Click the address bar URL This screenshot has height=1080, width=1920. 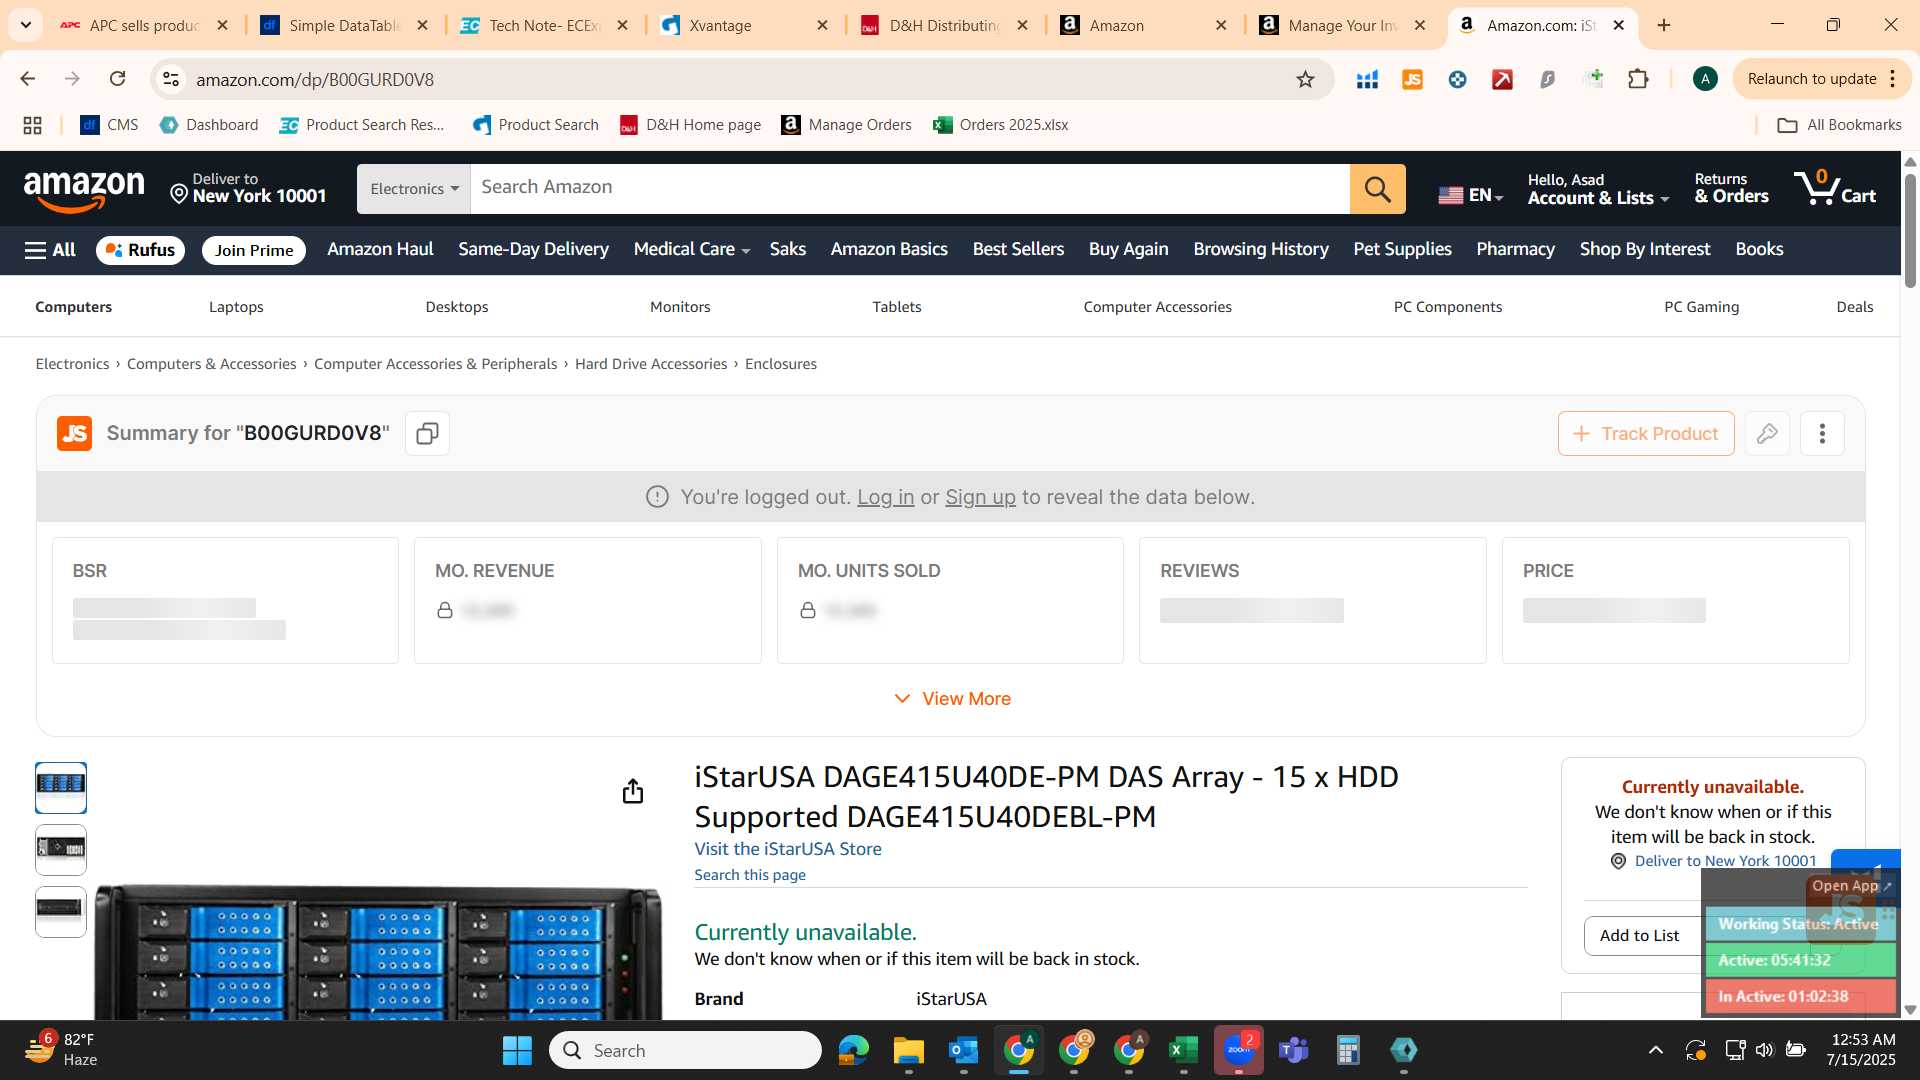pyautogui.click(x=315, y=79)
